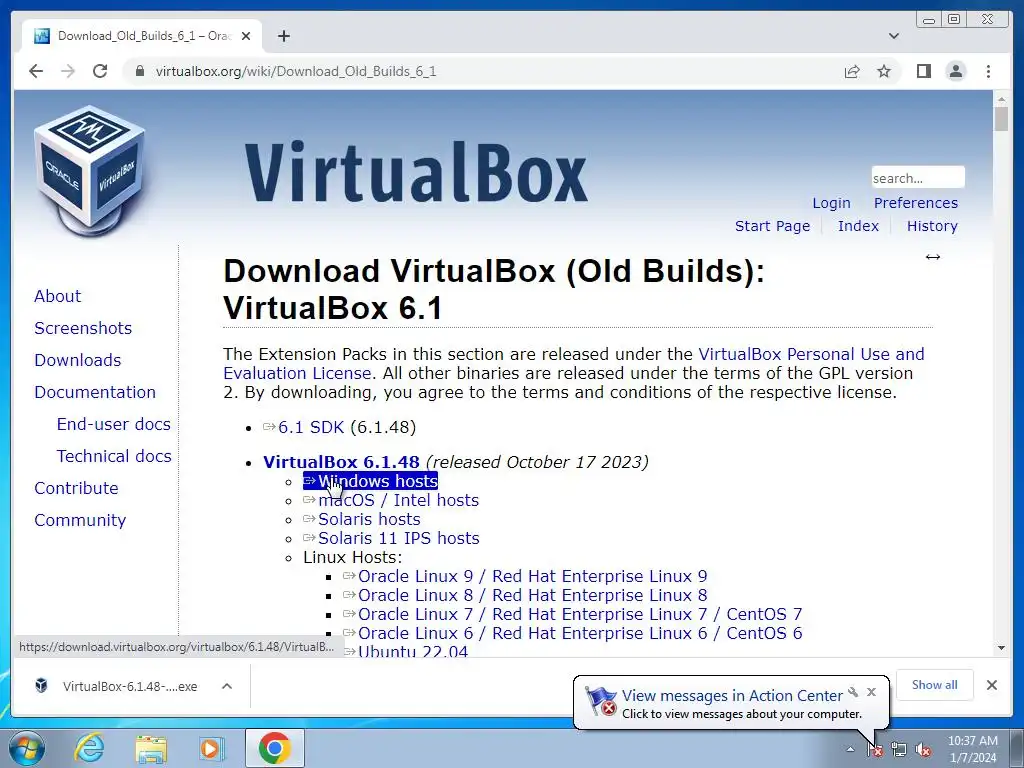The width and height of the screenshot is (1024, 768).
Task: Open Downloads in the sidebar
Action: tap(78, 360)
